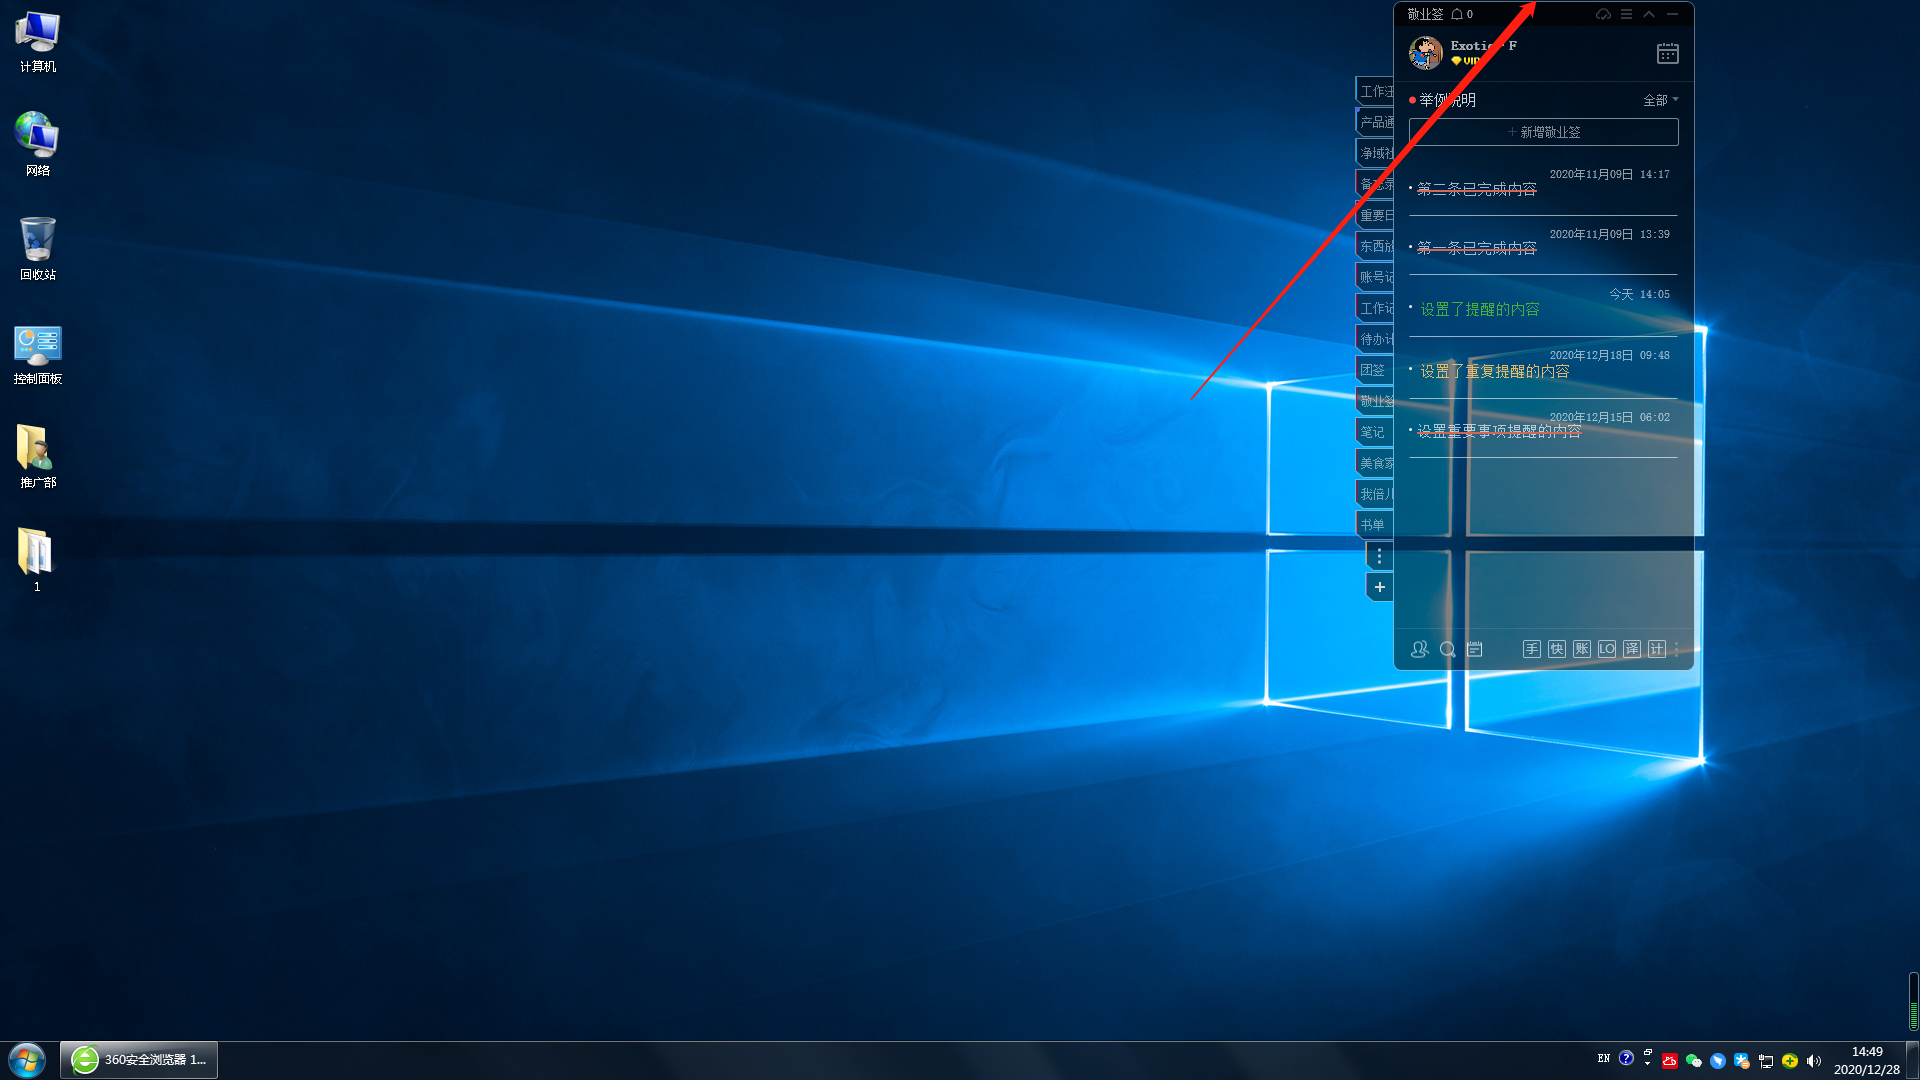
Task: Open the 推广部 folder icon
Action: 37,456
